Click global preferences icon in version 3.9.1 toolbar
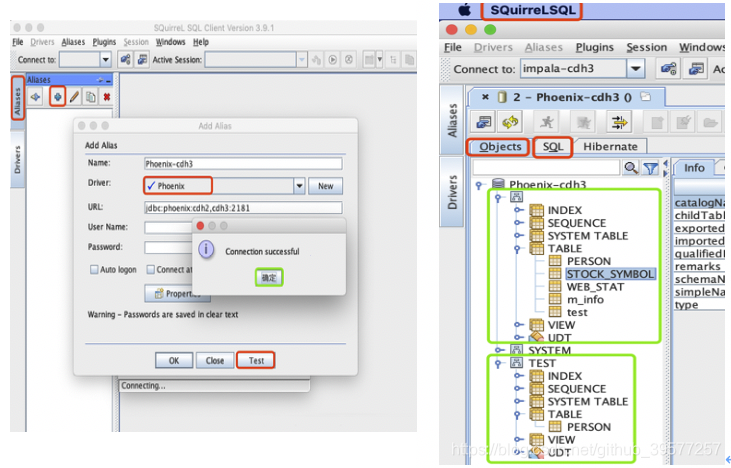731x468 pixels. click(125, 60)
